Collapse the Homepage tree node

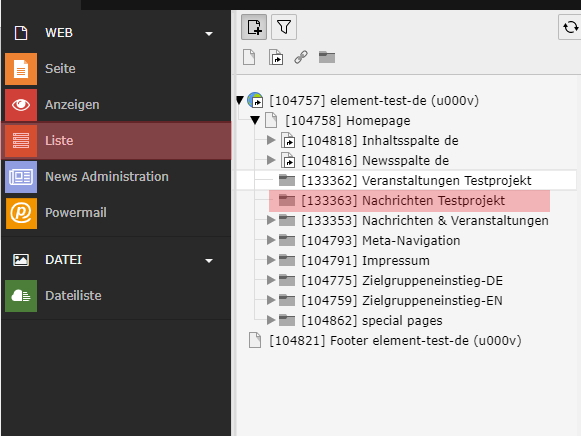pos(255,120)
